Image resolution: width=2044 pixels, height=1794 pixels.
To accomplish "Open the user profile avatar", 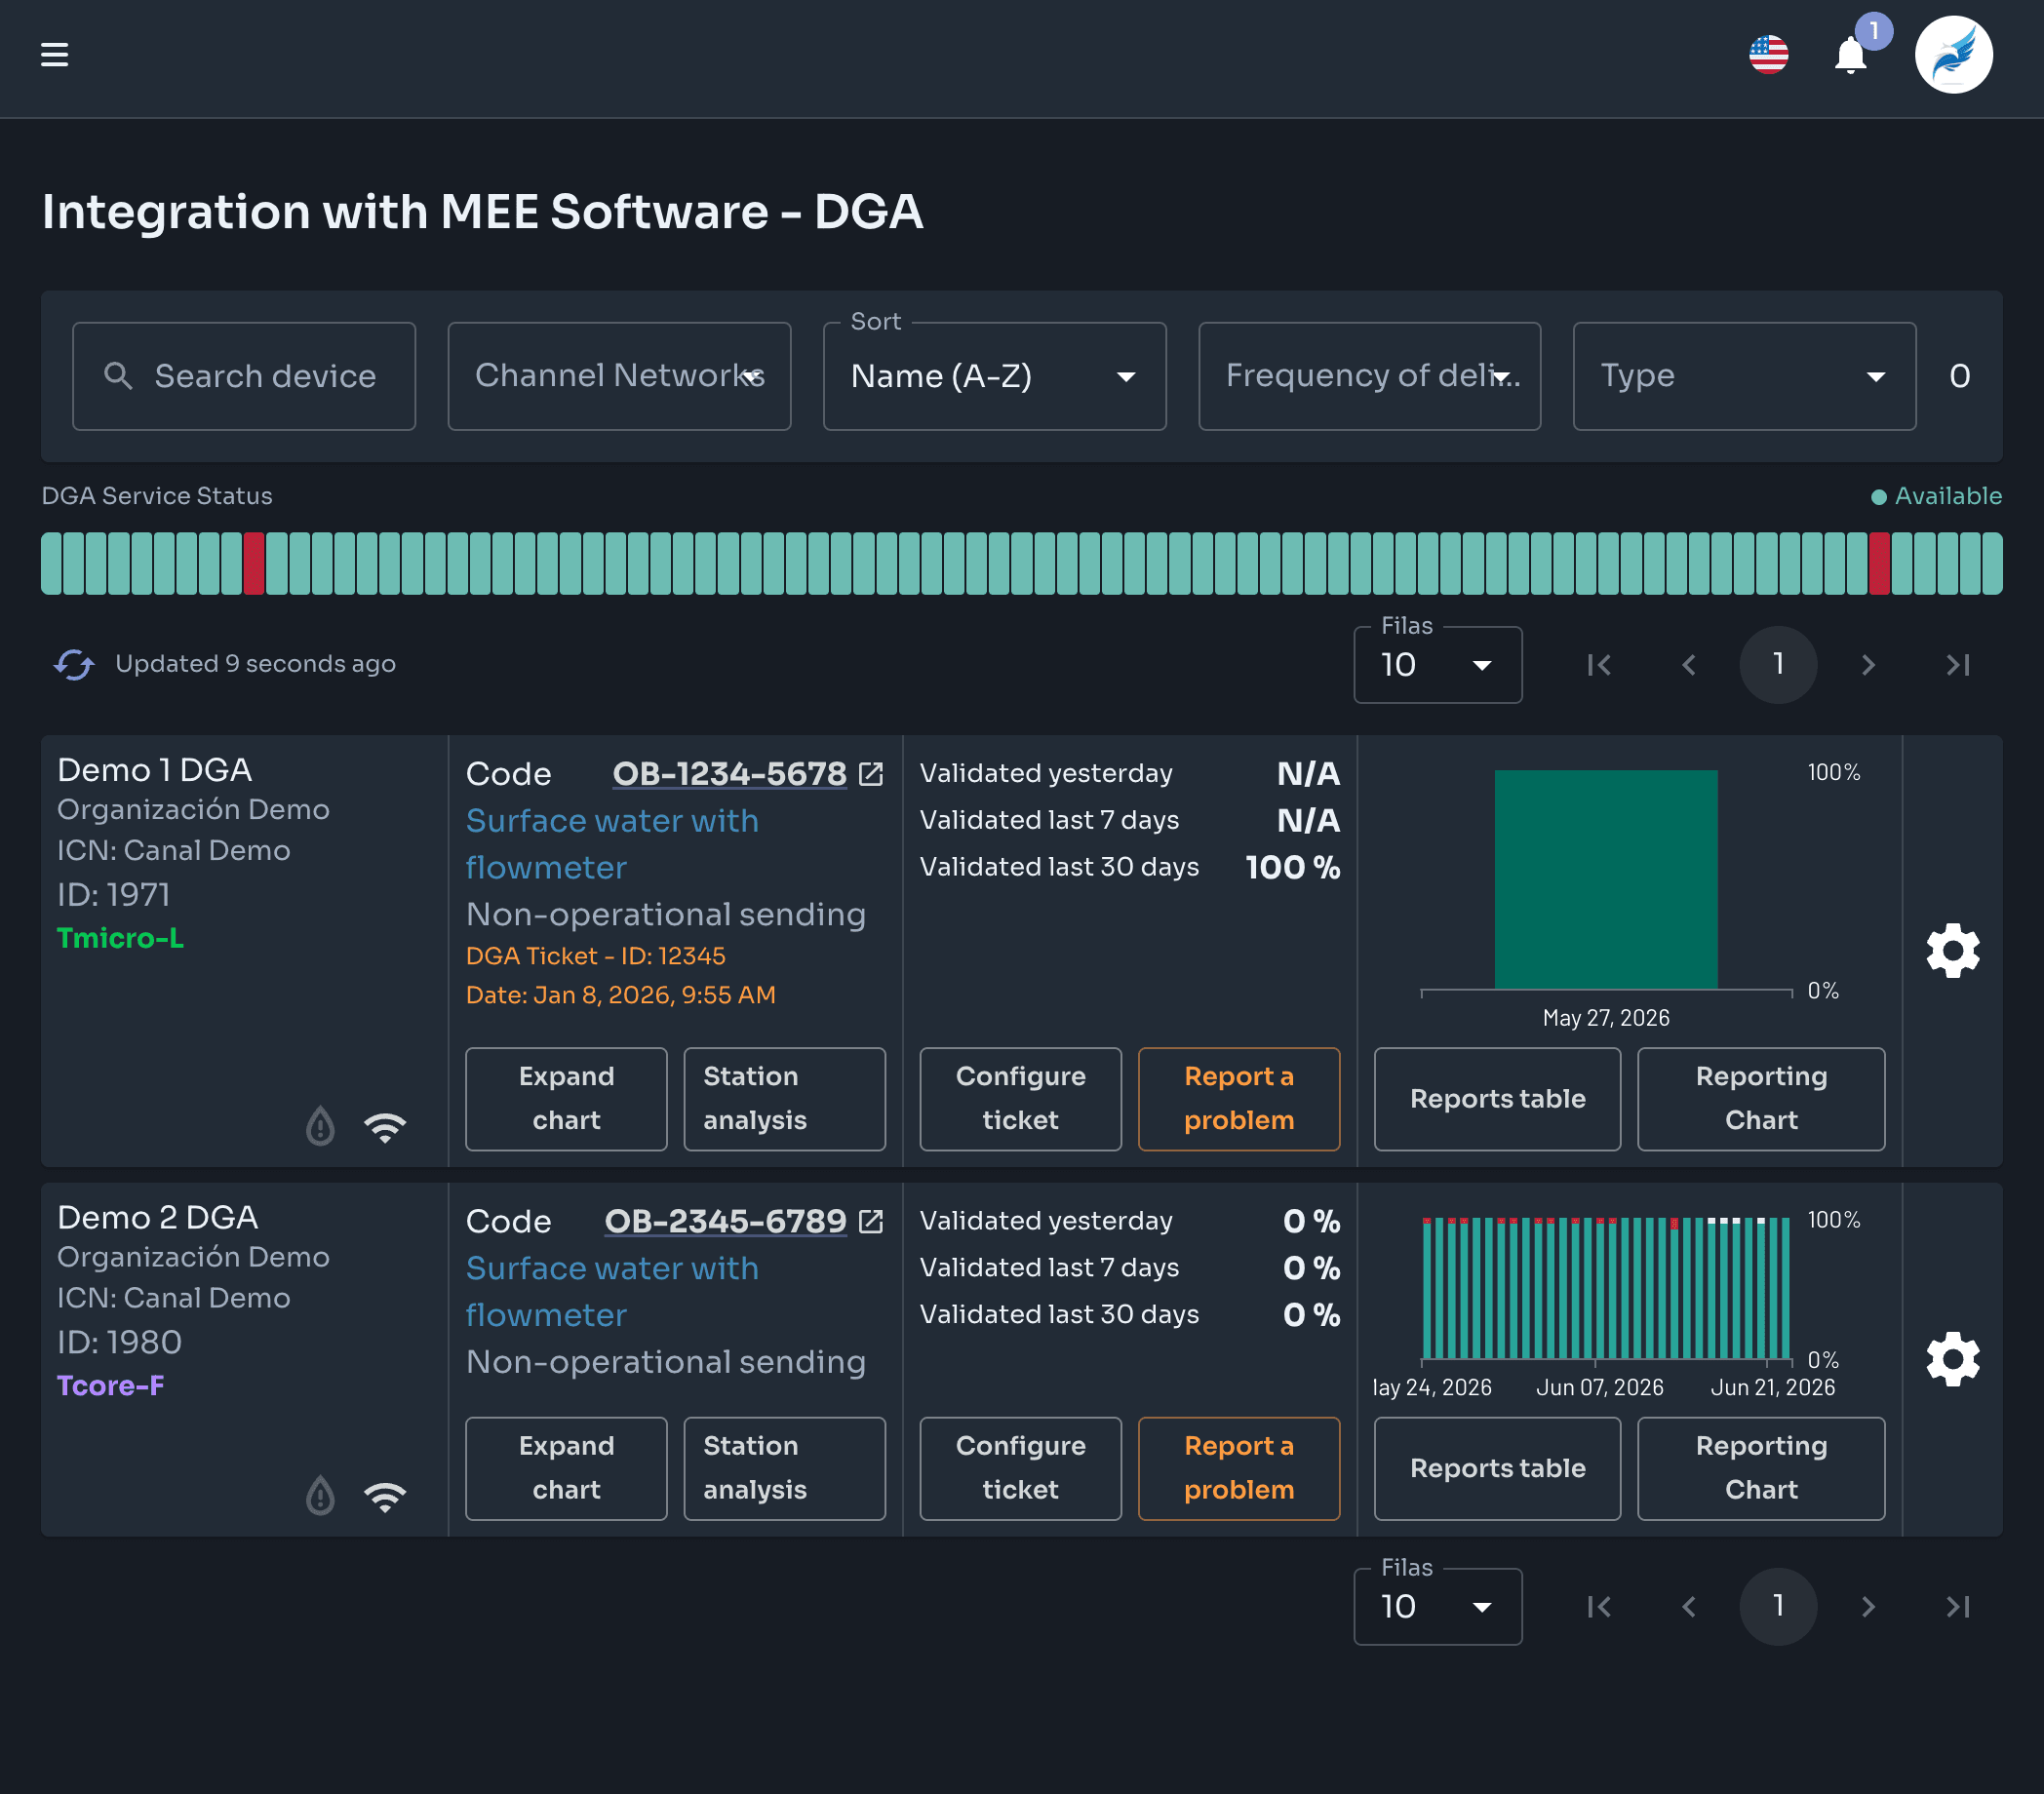I will pyautogui.click(x=1953, y=55).
